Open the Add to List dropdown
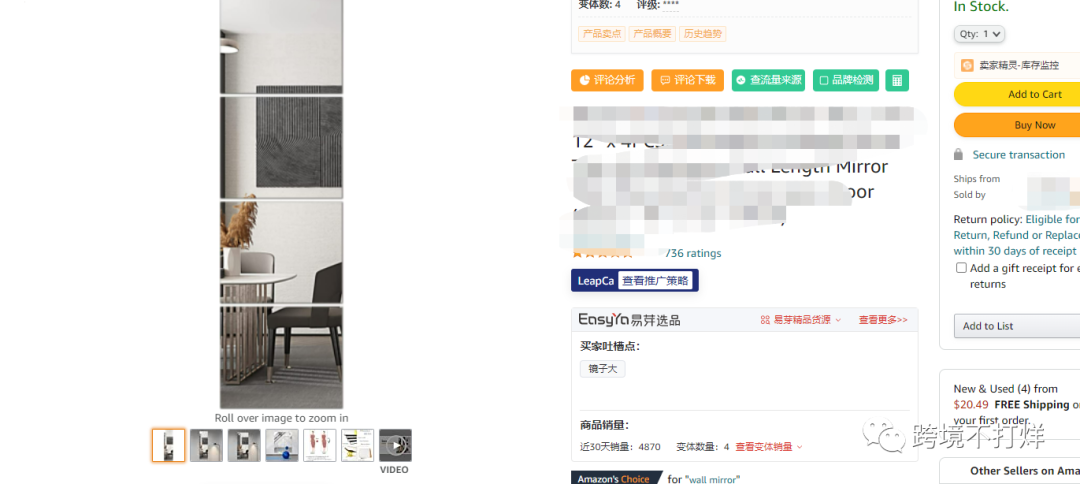The width and height of the screenshot is (1080, 484). coord(1017,326)
